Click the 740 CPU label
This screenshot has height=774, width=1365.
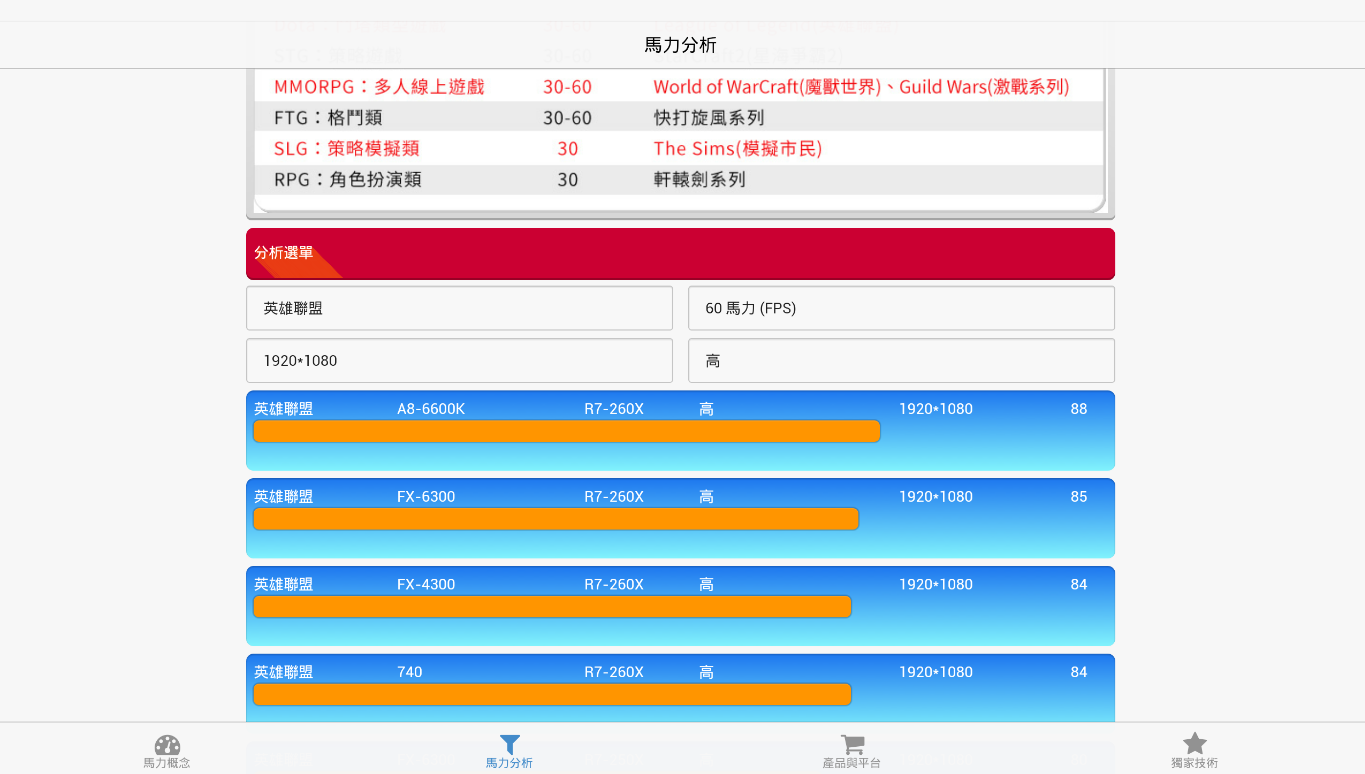(410, 672)
